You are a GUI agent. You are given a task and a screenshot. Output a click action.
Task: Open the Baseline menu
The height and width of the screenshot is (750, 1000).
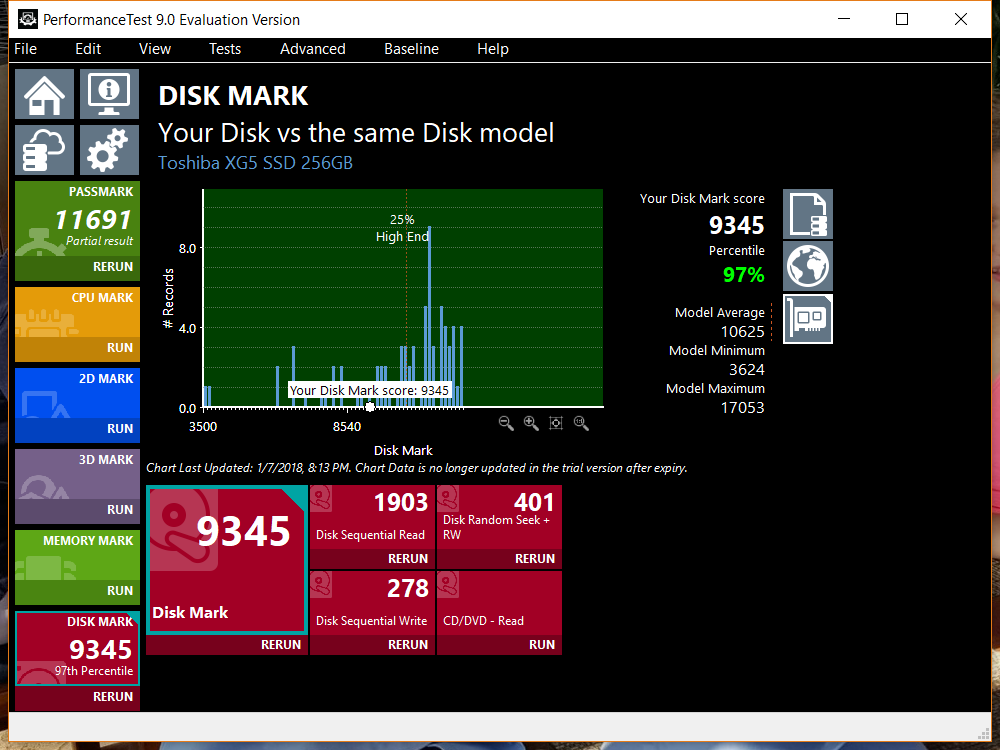(411, 49)
